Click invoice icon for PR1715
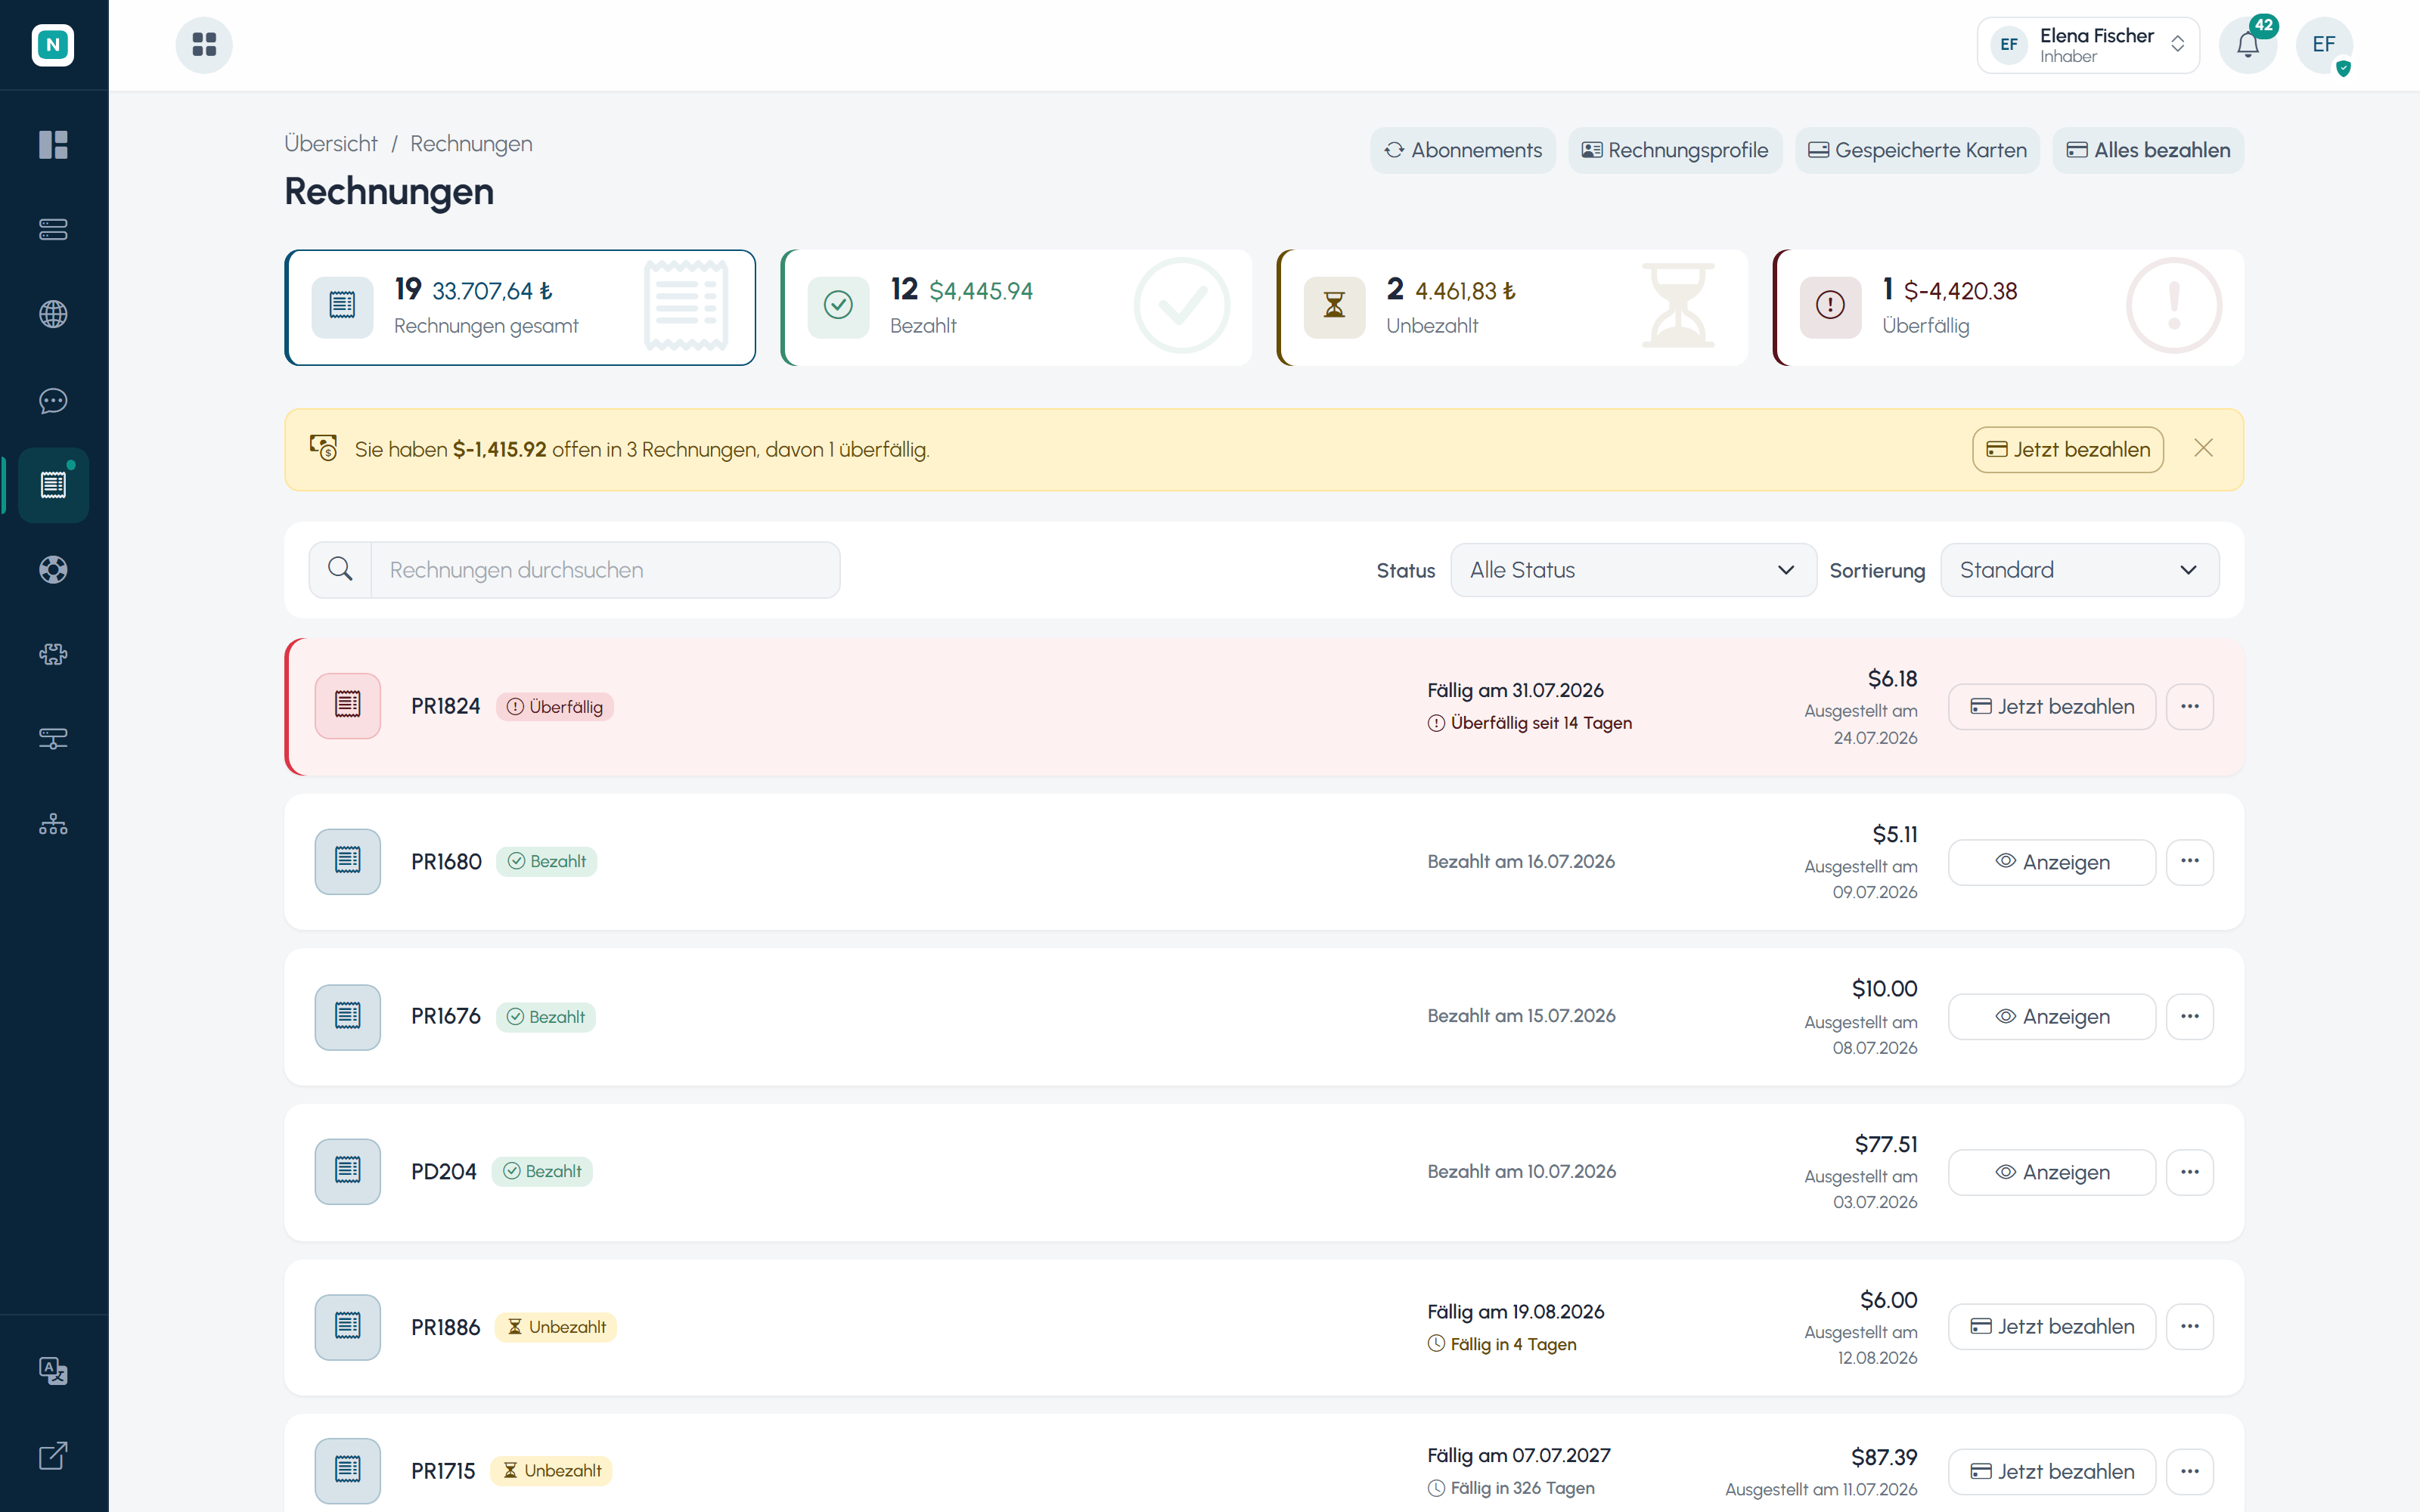 pos(348,1471)
